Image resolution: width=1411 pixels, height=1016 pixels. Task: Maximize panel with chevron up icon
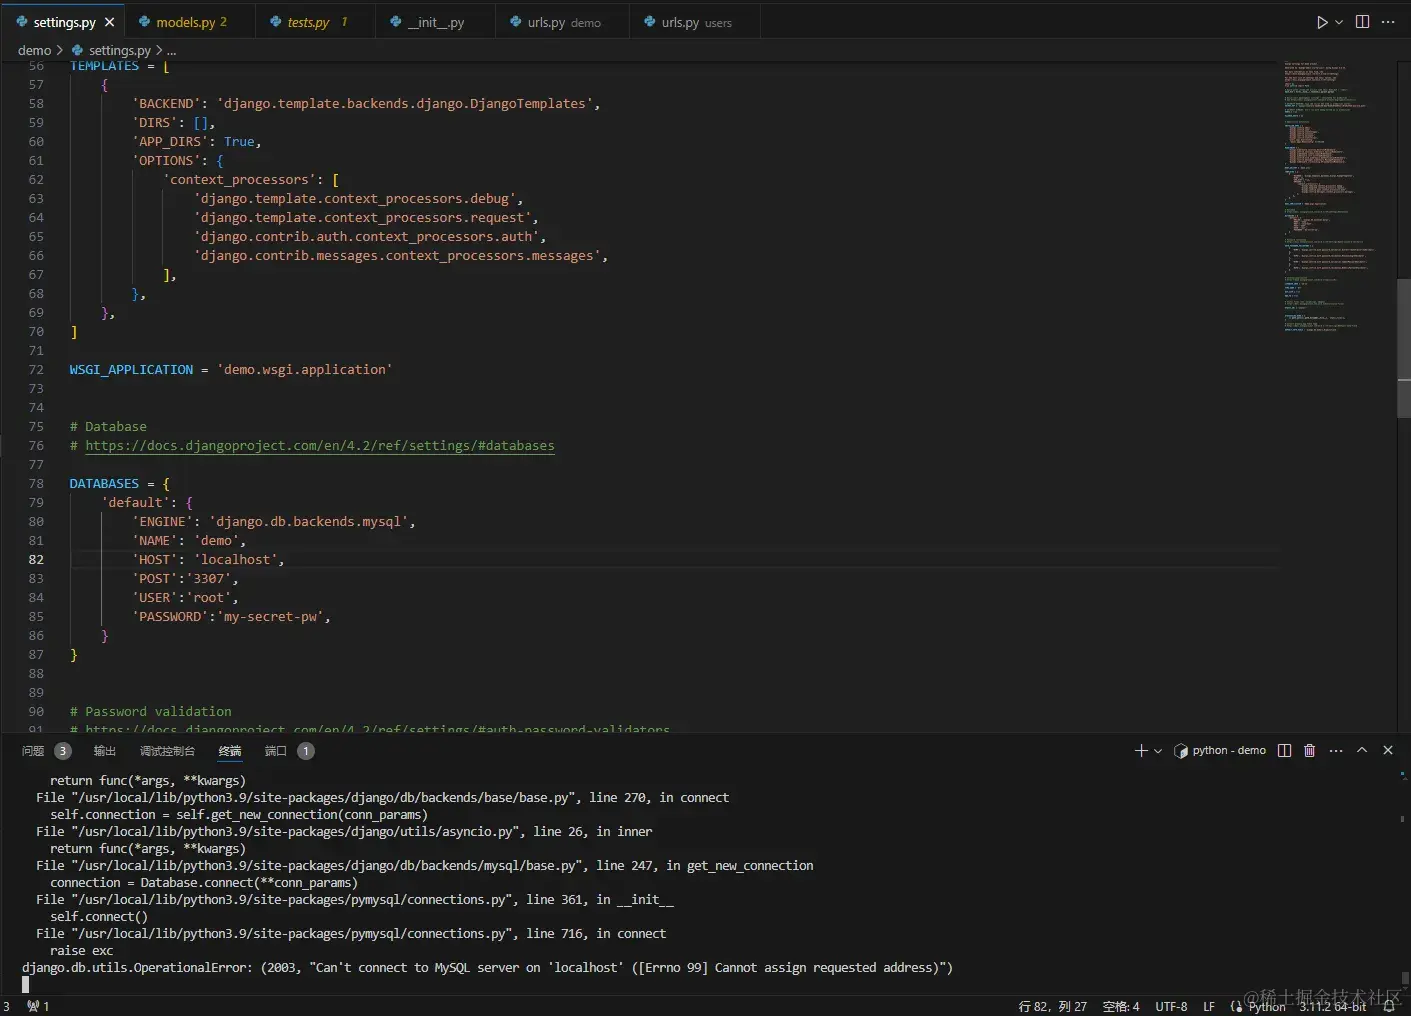(x=1362, y=750)
